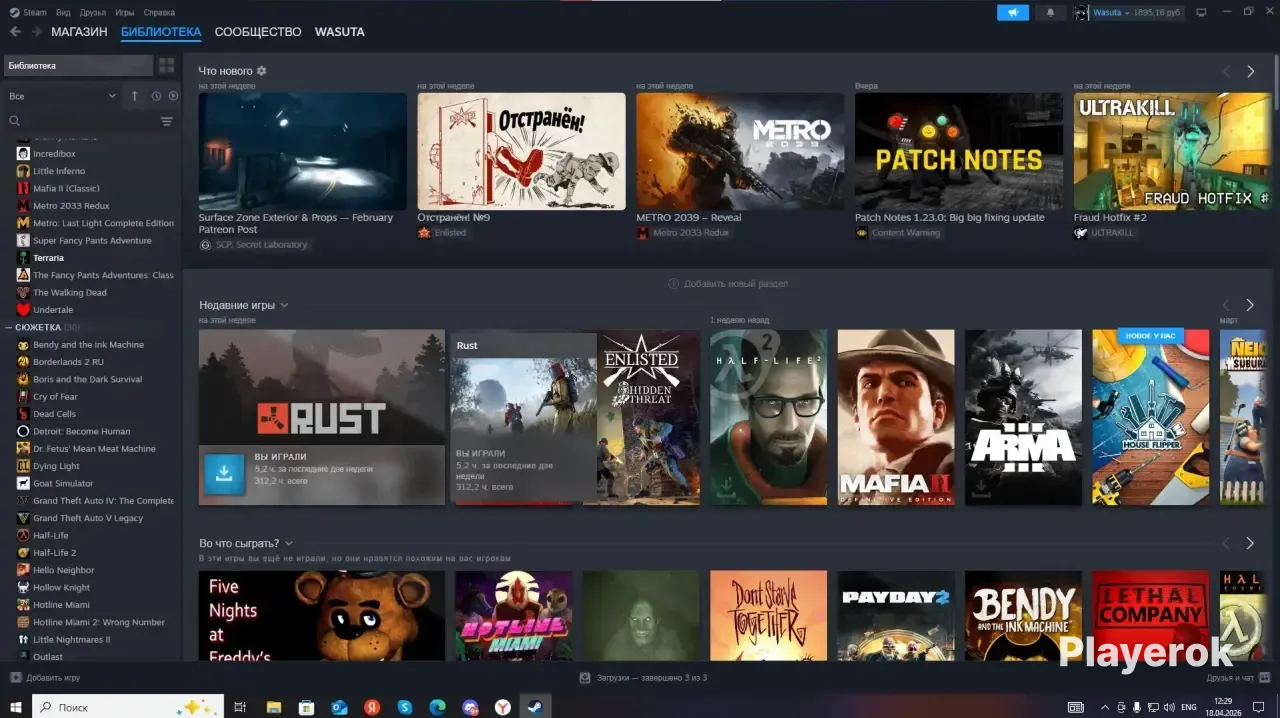Viewport: 1280px width, 718px height.
Task: Open library advanced filter icon
Action: 166,121
